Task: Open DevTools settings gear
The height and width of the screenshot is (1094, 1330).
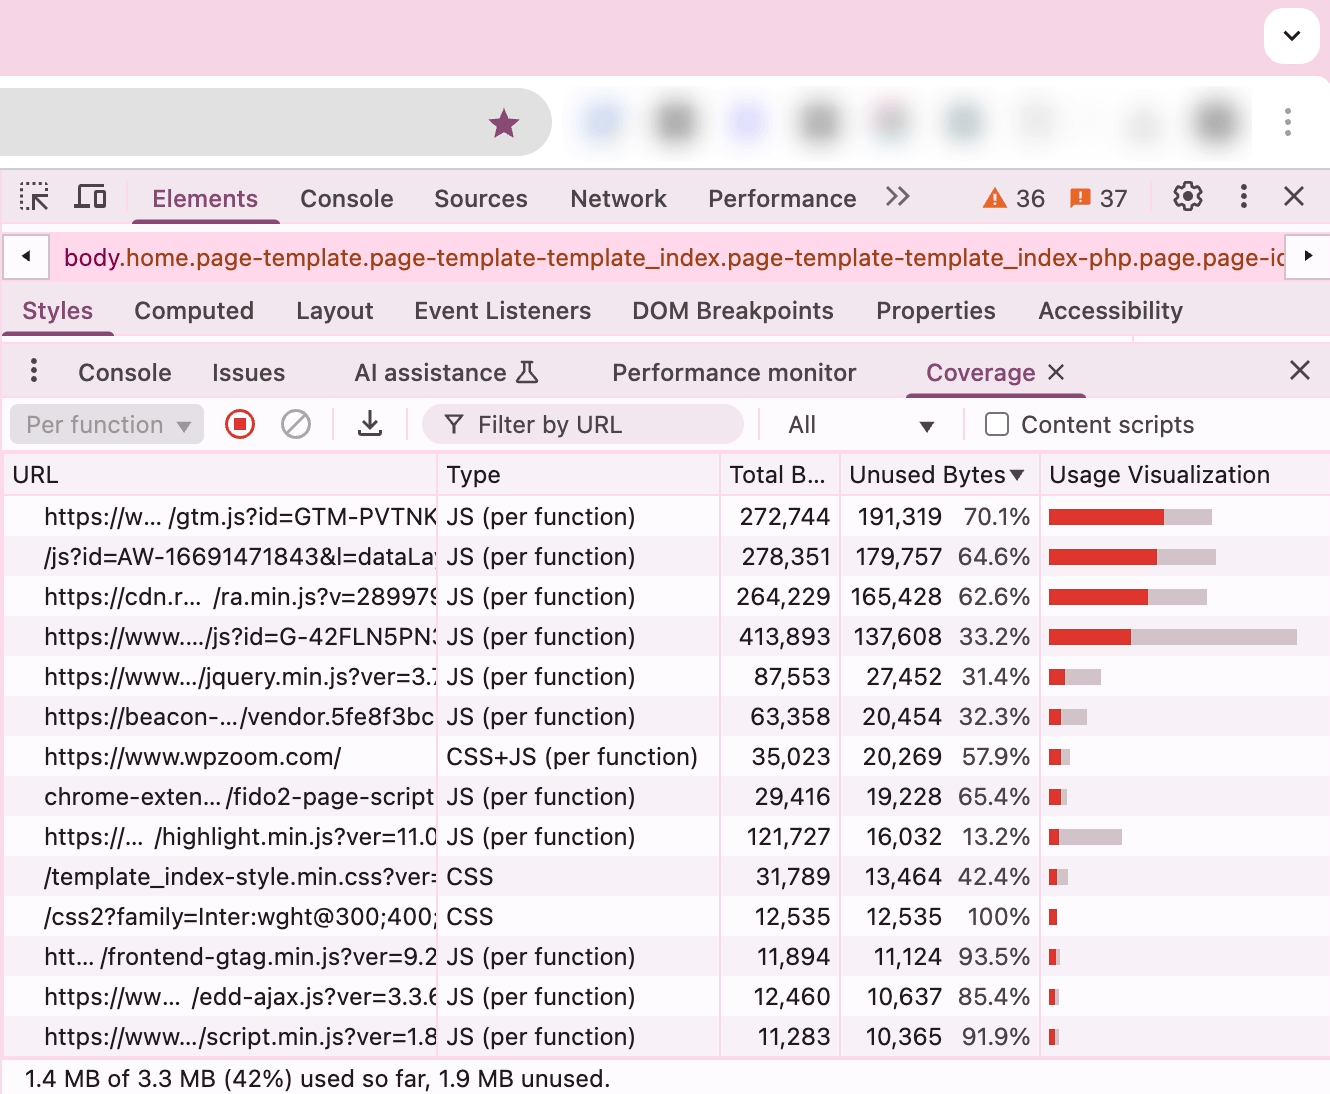Action: pyautogui.click(x=1187, y=197)
